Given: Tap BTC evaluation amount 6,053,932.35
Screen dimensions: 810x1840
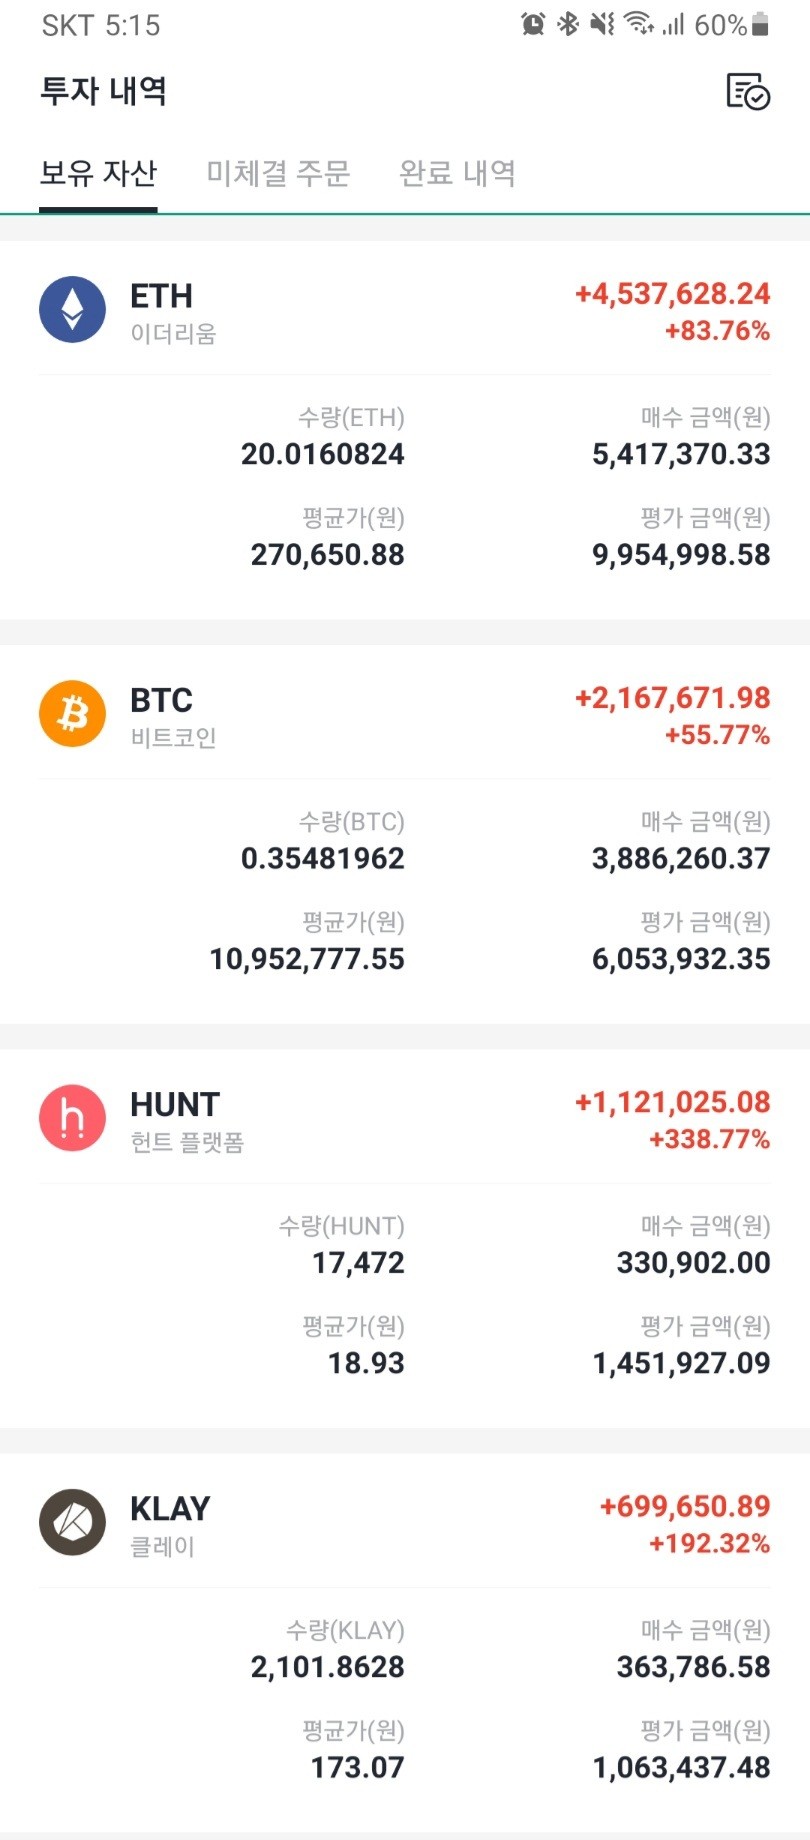Looking at the screenshot, I should coord(681,959).
